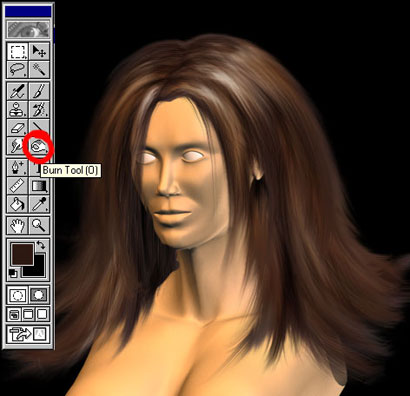
Task: Set Full Screen Mode with menu bar
Action: [x=28, y=314]
